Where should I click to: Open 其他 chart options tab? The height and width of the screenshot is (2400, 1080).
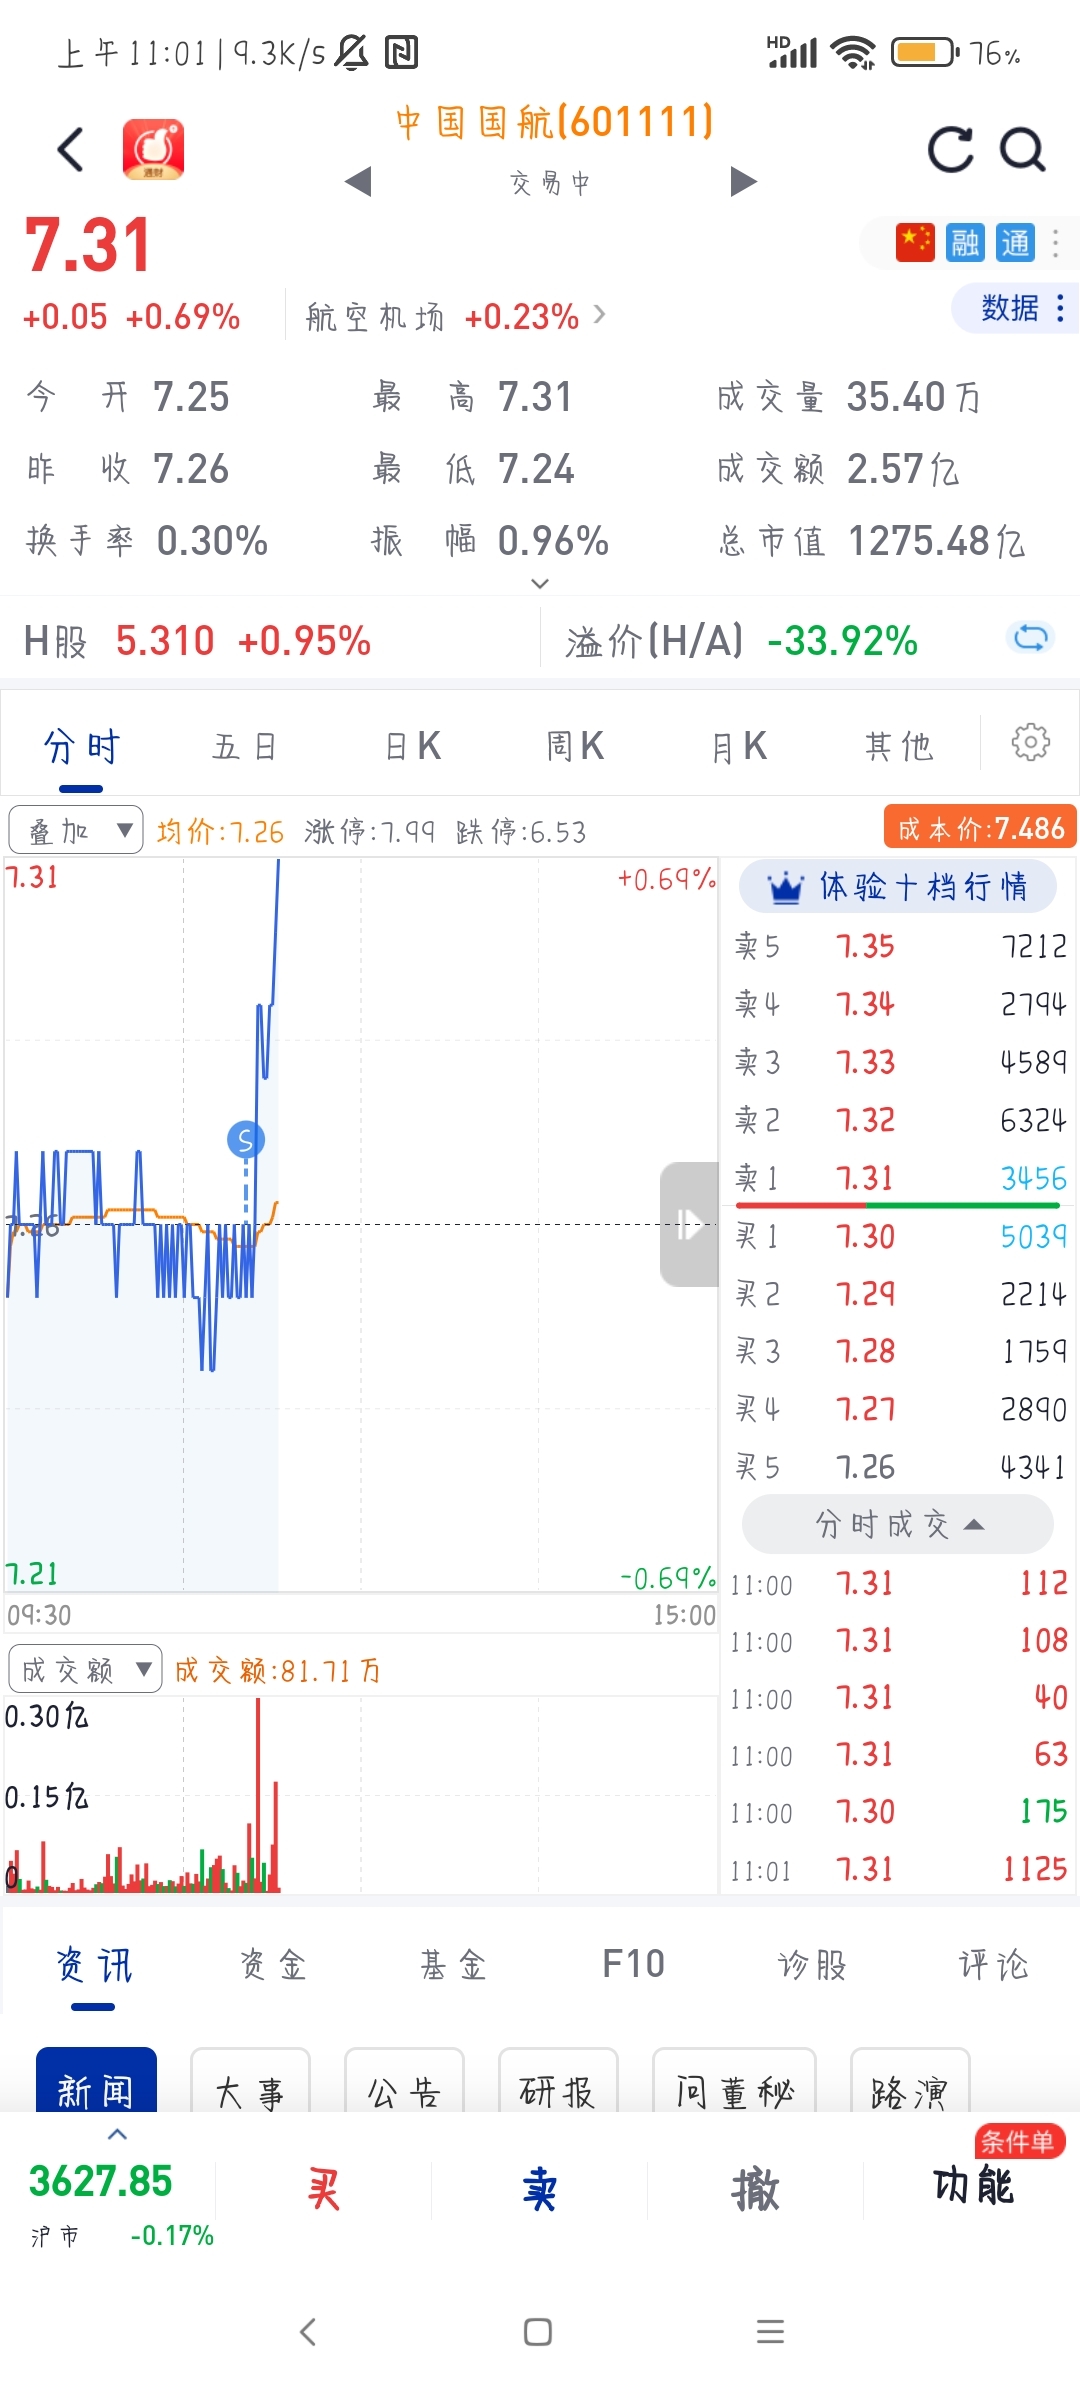[x=899, y=747]
